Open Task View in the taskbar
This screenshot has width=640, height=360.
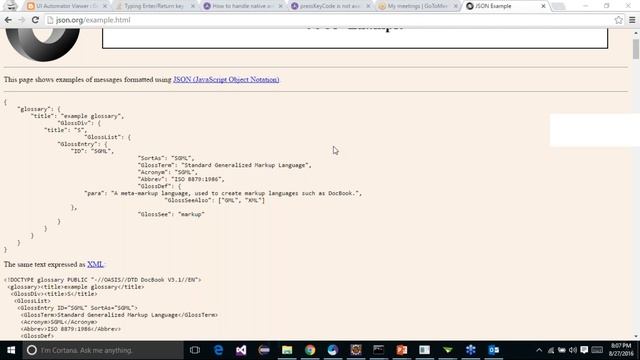point(195,350)
